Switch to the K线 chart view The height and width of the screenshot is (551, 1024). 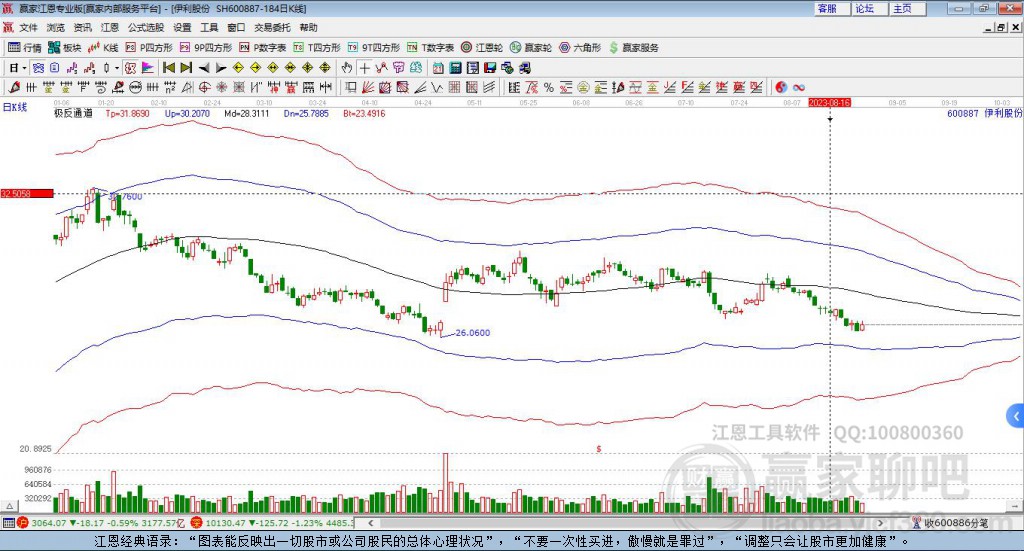click(103, 48)
